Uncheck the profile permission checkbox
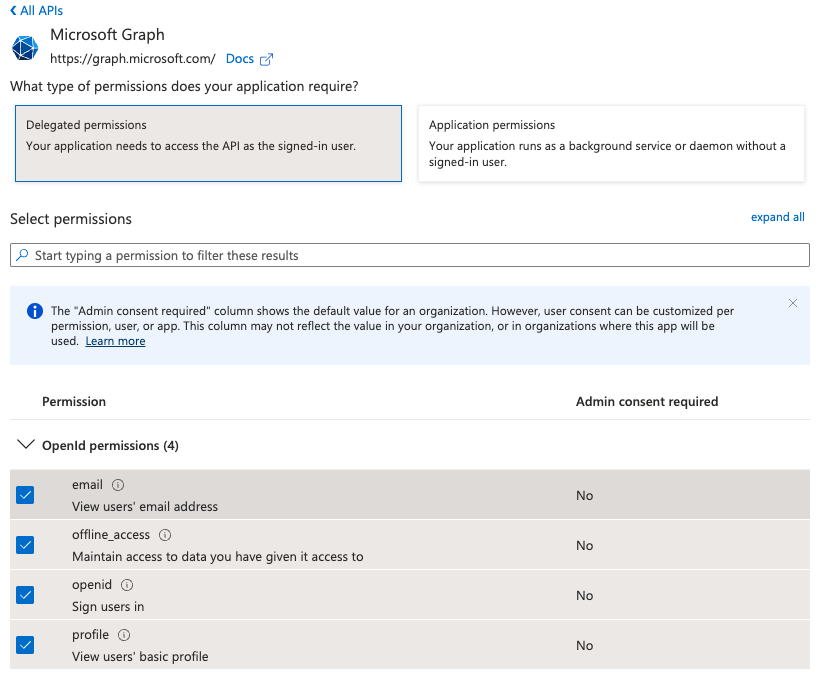This screenshot has width=819, height=676. 25,645
